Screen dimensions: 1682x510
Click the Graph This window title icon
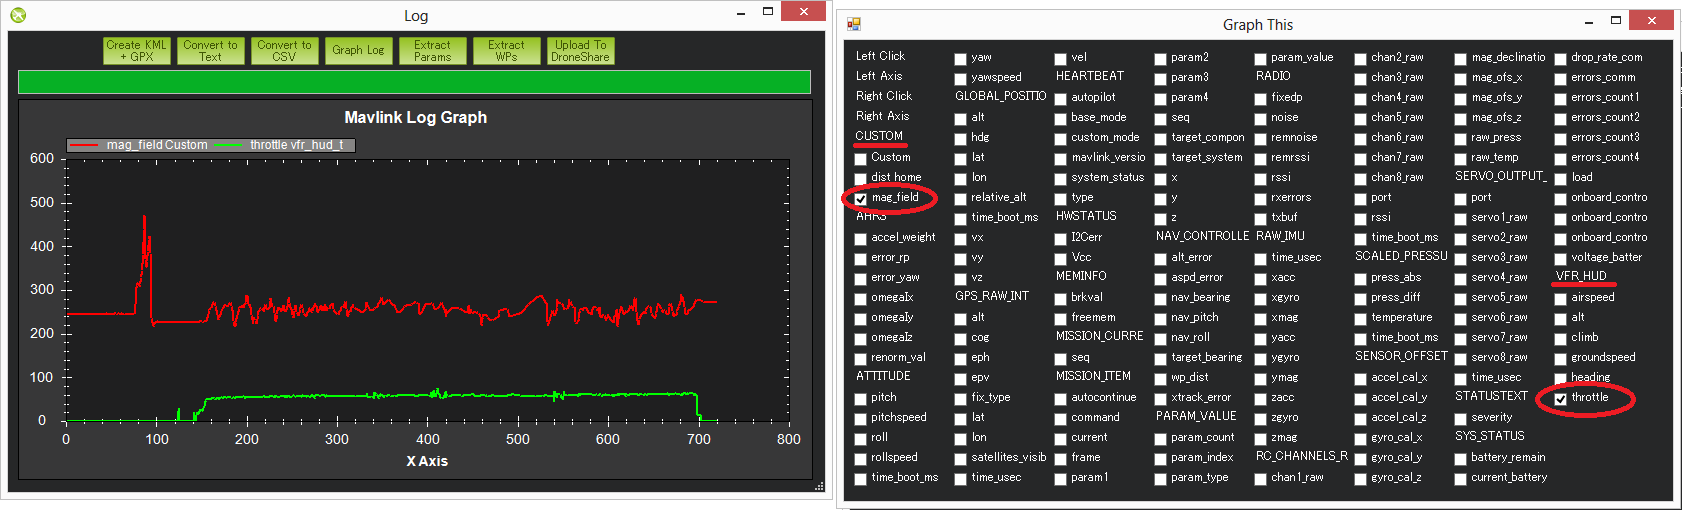pyautogui.click(x=853, y=24)
